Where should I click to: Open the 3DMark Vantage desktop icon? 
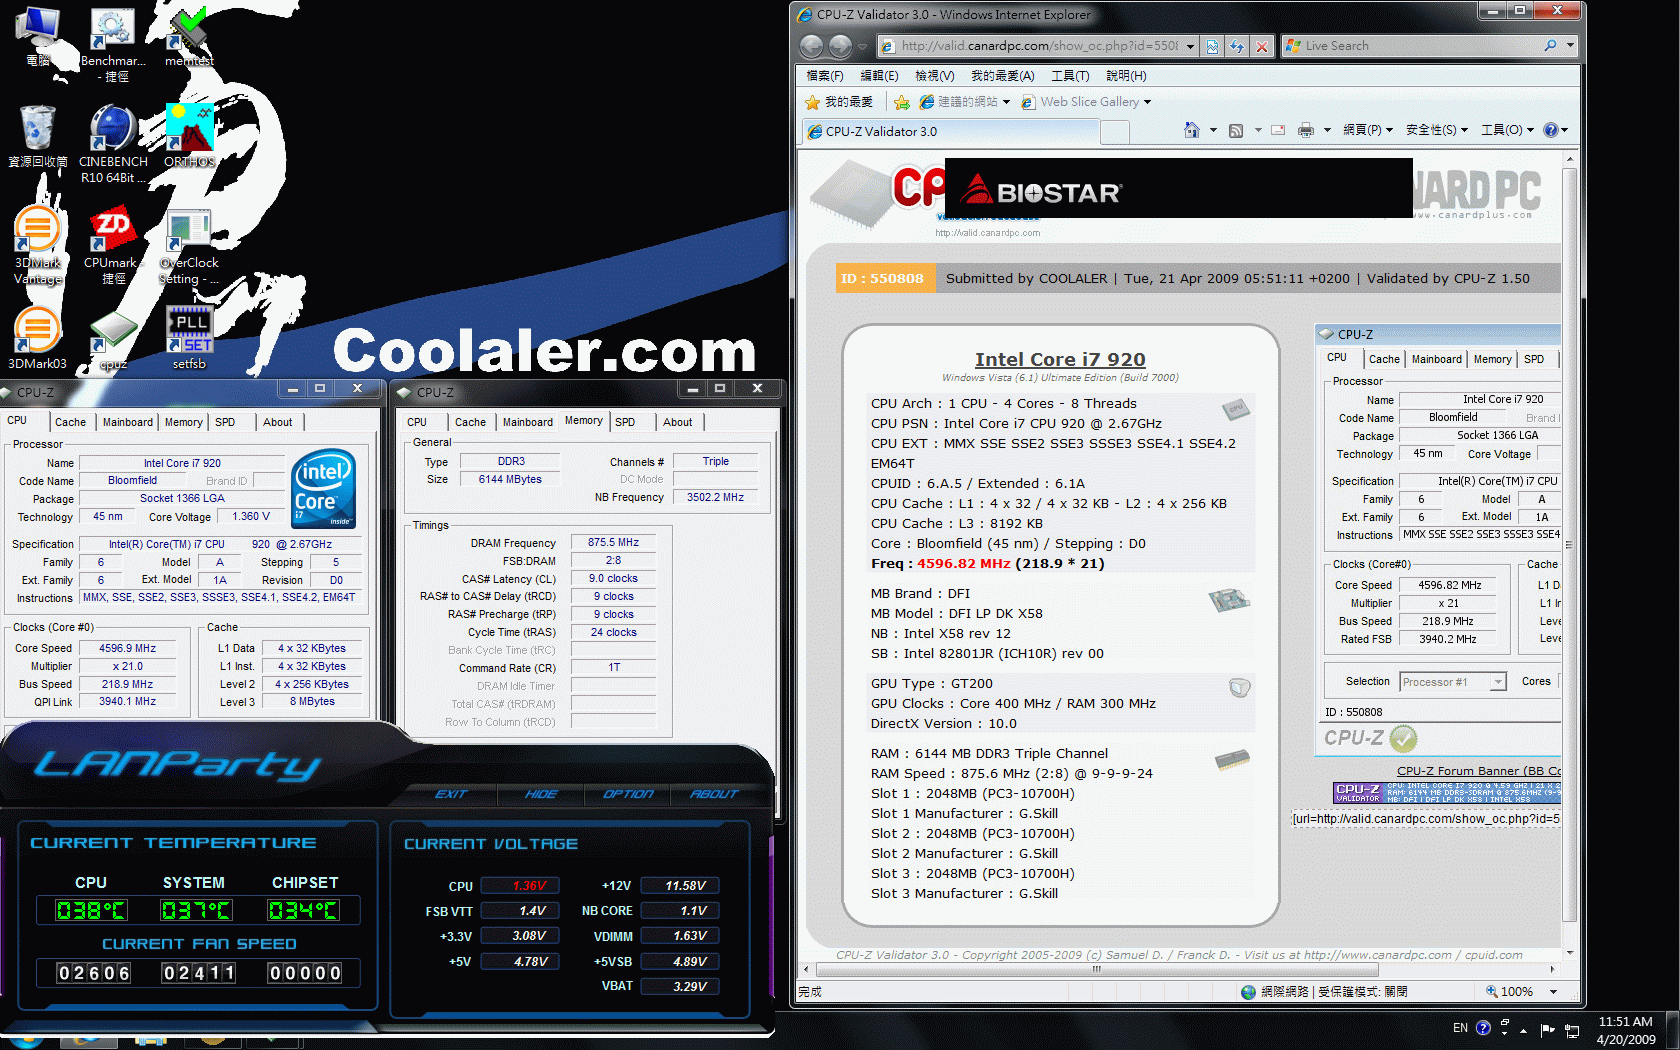[x=38, y=245]
